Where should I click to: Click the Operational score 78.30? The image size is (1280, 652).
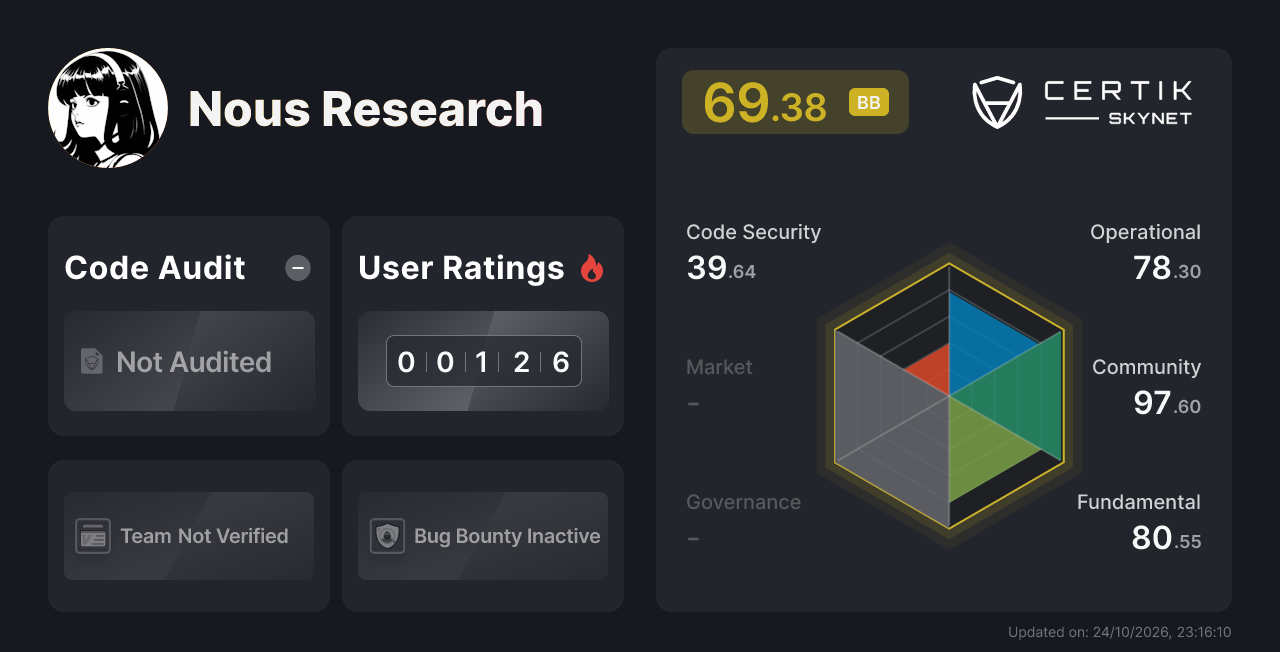tap(1167, 268)
